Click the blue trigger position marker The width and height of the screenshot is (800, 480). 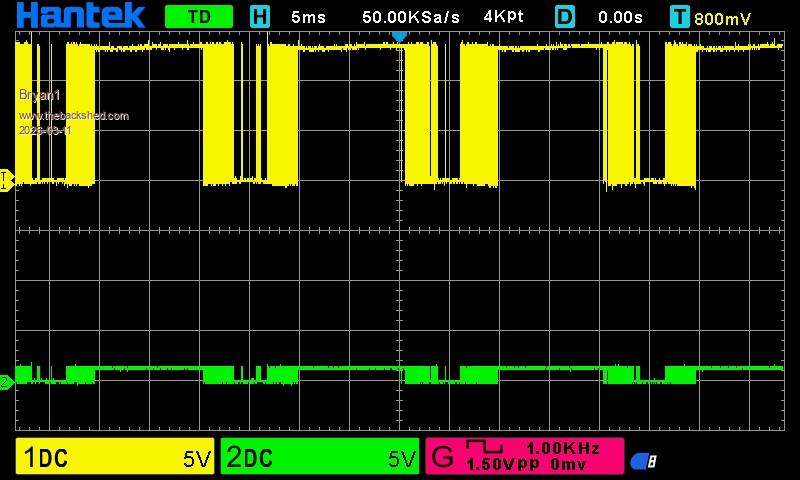[399, 36]
